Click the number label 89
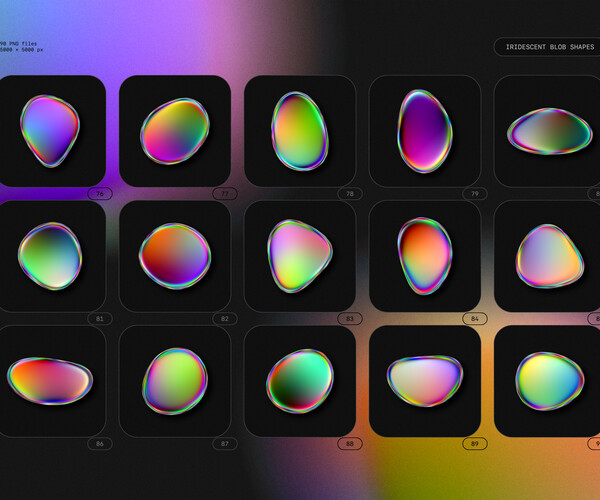Screen dimensions: 600x500 (x=474, y=444)
